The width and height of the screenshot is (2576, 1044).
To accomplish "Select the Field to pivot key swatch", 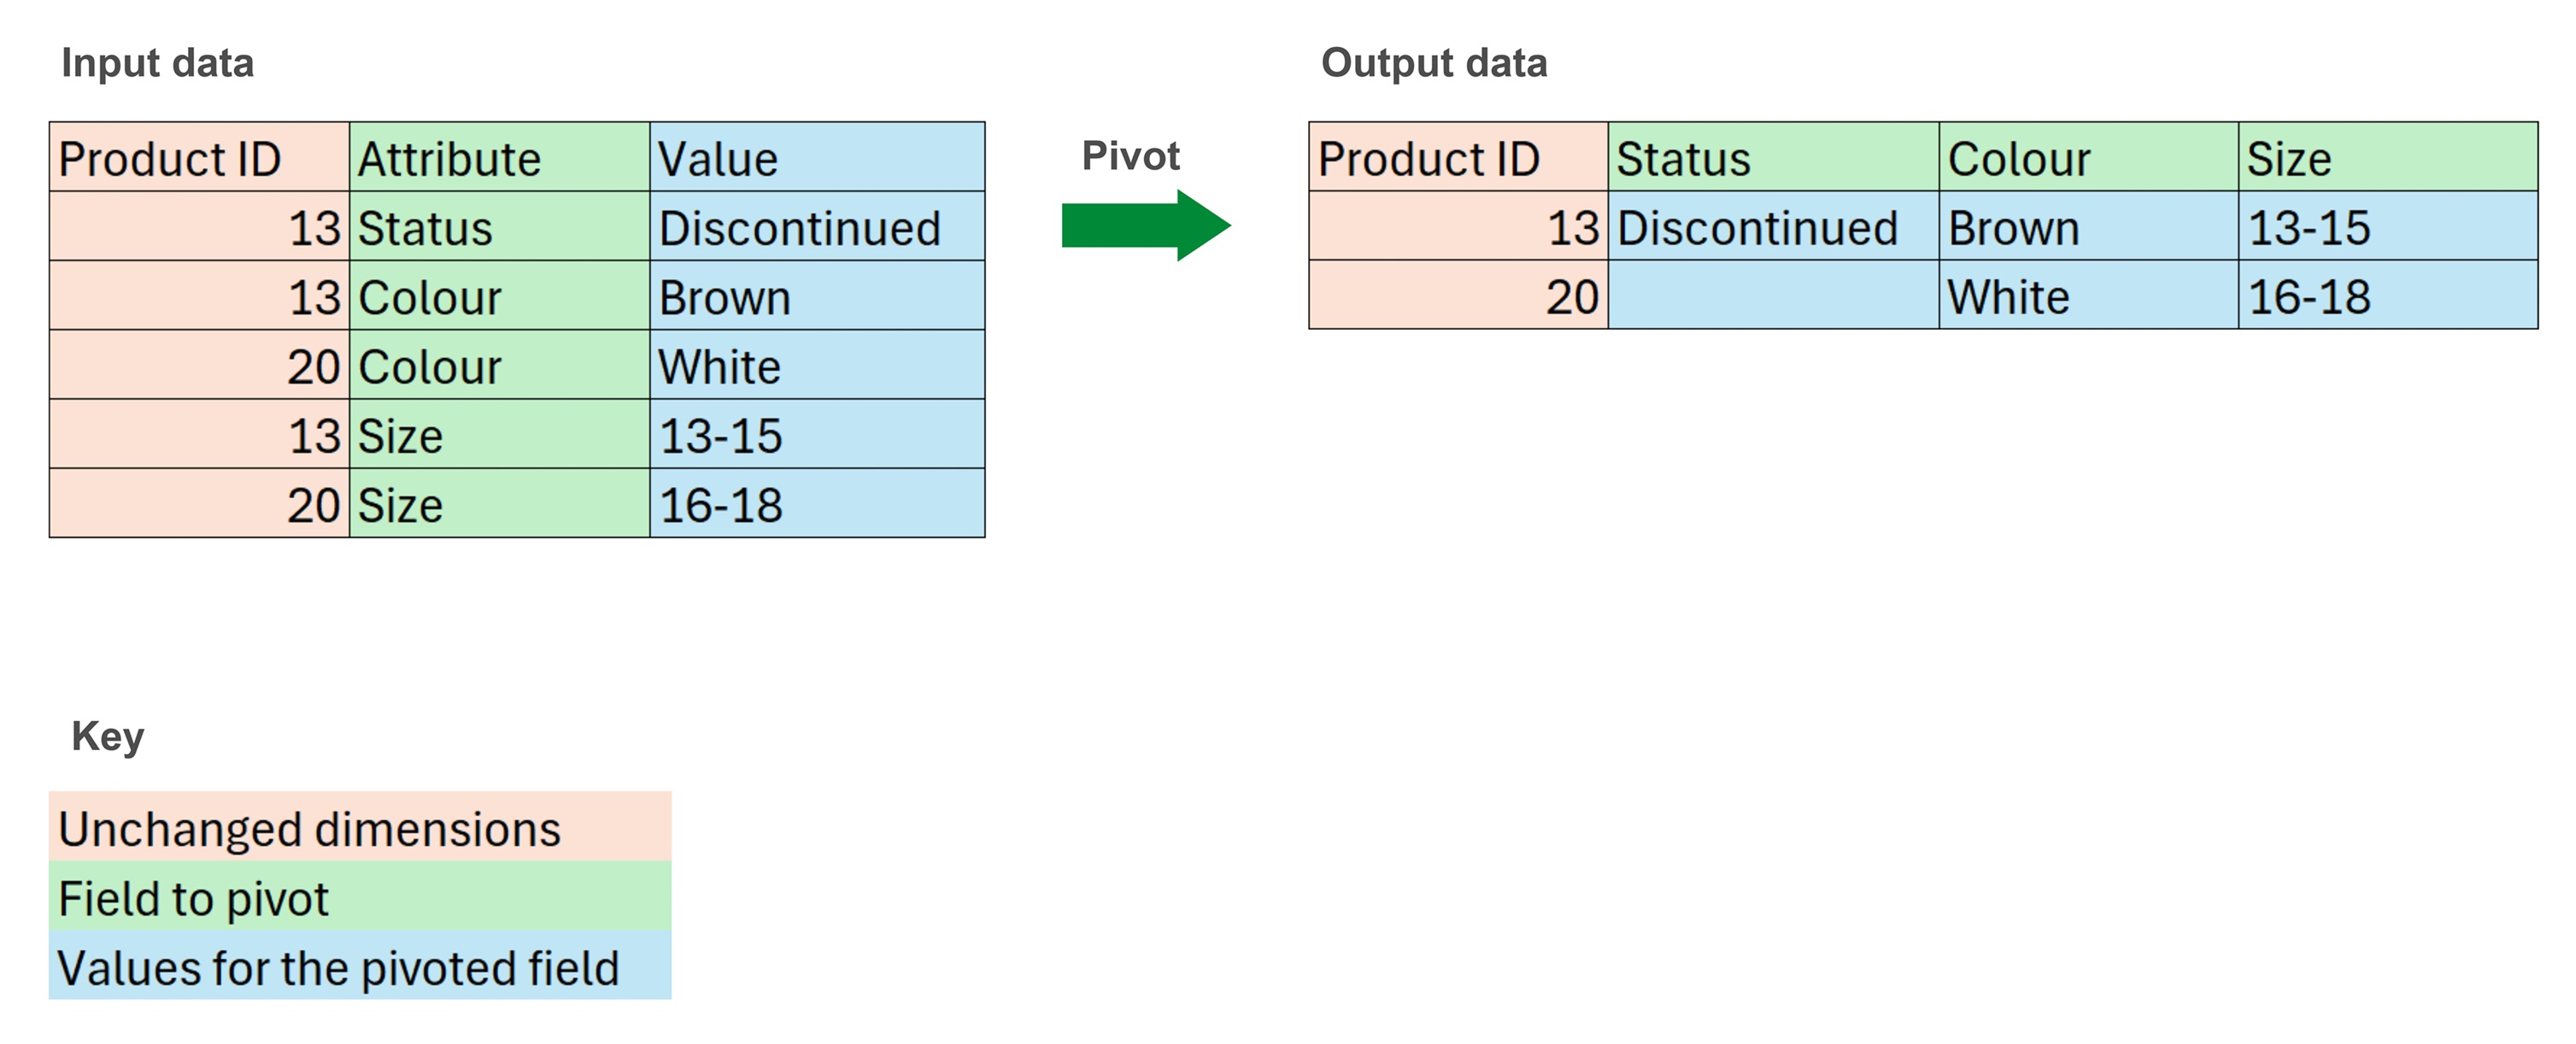I will 360,897.
